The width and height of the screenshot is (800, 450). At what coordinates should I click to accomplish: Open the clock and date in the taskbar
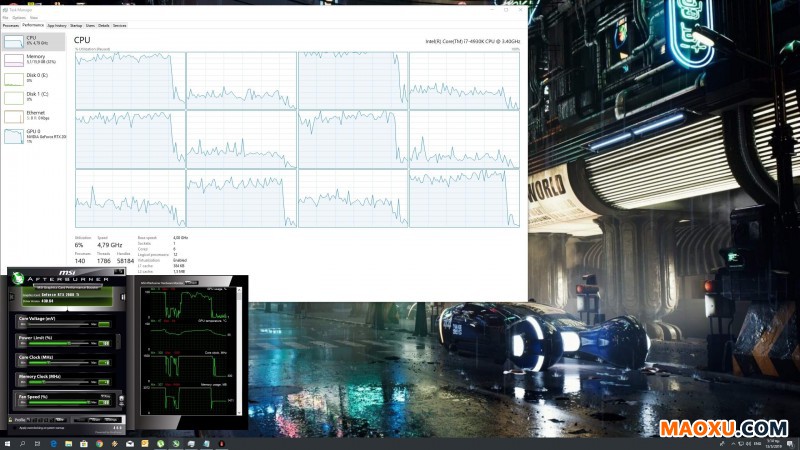point(774,444)
